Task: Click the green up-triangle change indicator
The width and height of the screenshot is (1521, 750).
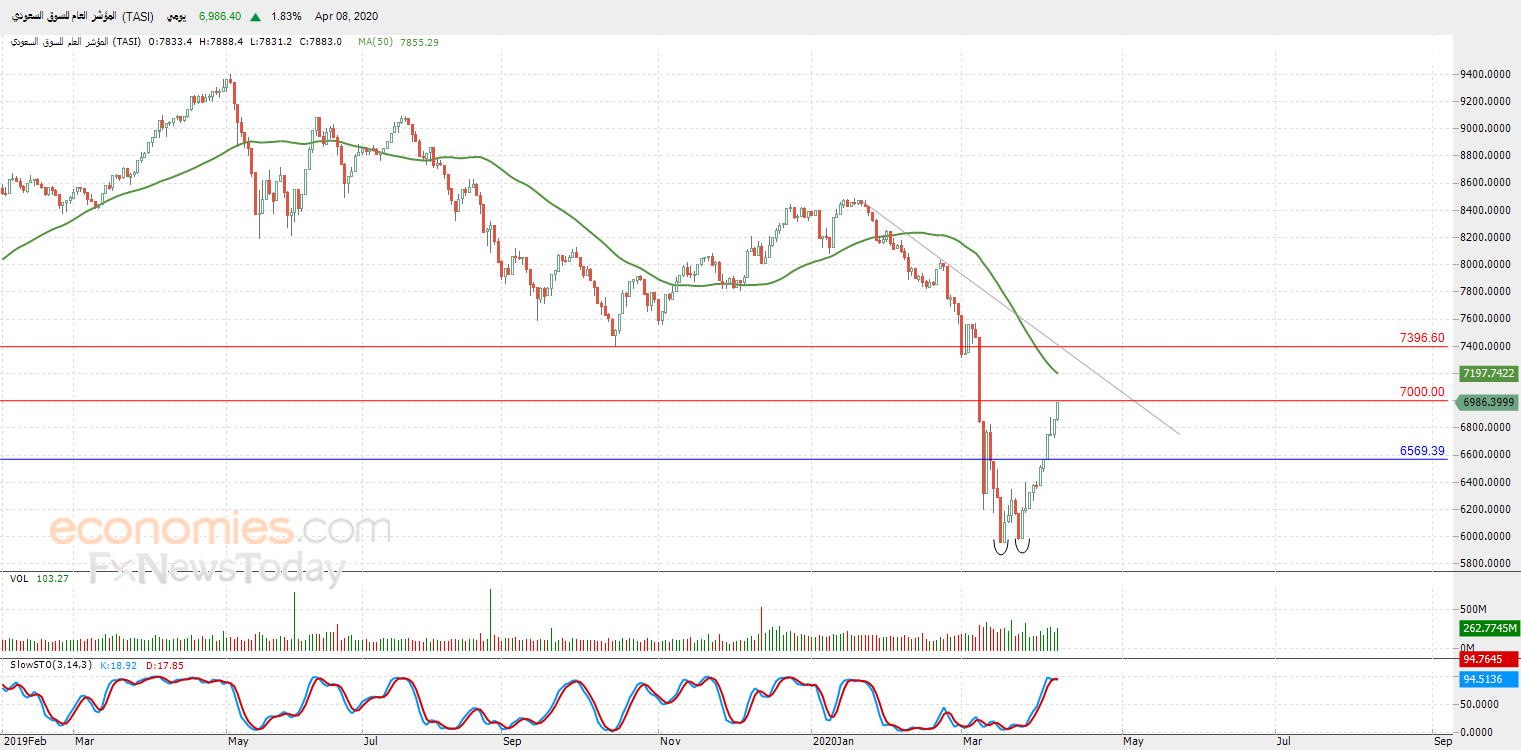Action: click(x=257, y=17)
